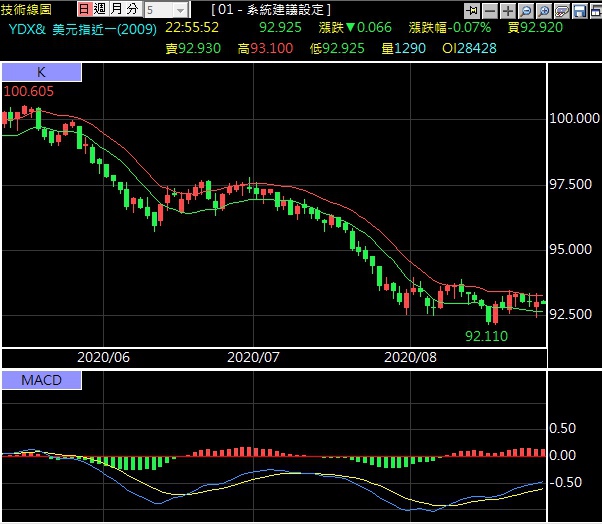The image size is (602, 524).
Task: Click the open interest OI28428
Action: coord(469,48)
